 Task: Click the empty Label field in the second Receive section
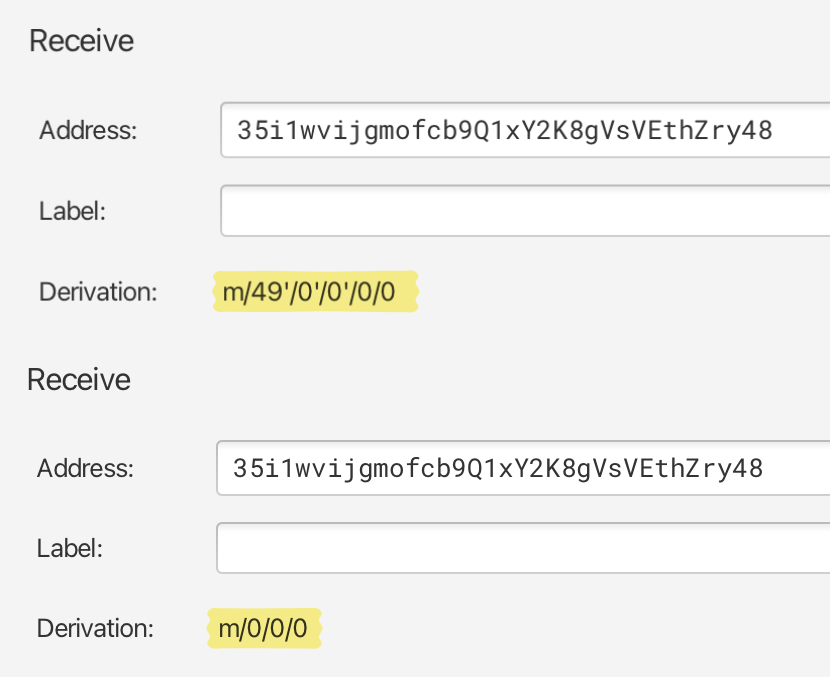522,548
